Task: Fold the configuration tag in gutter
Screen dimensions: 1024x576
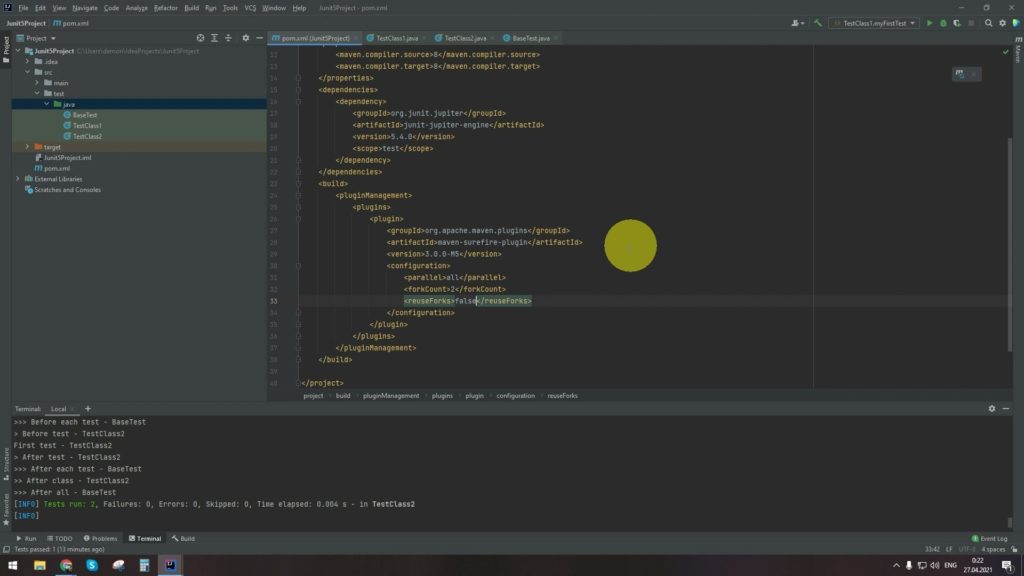Action: click(298, 266)
